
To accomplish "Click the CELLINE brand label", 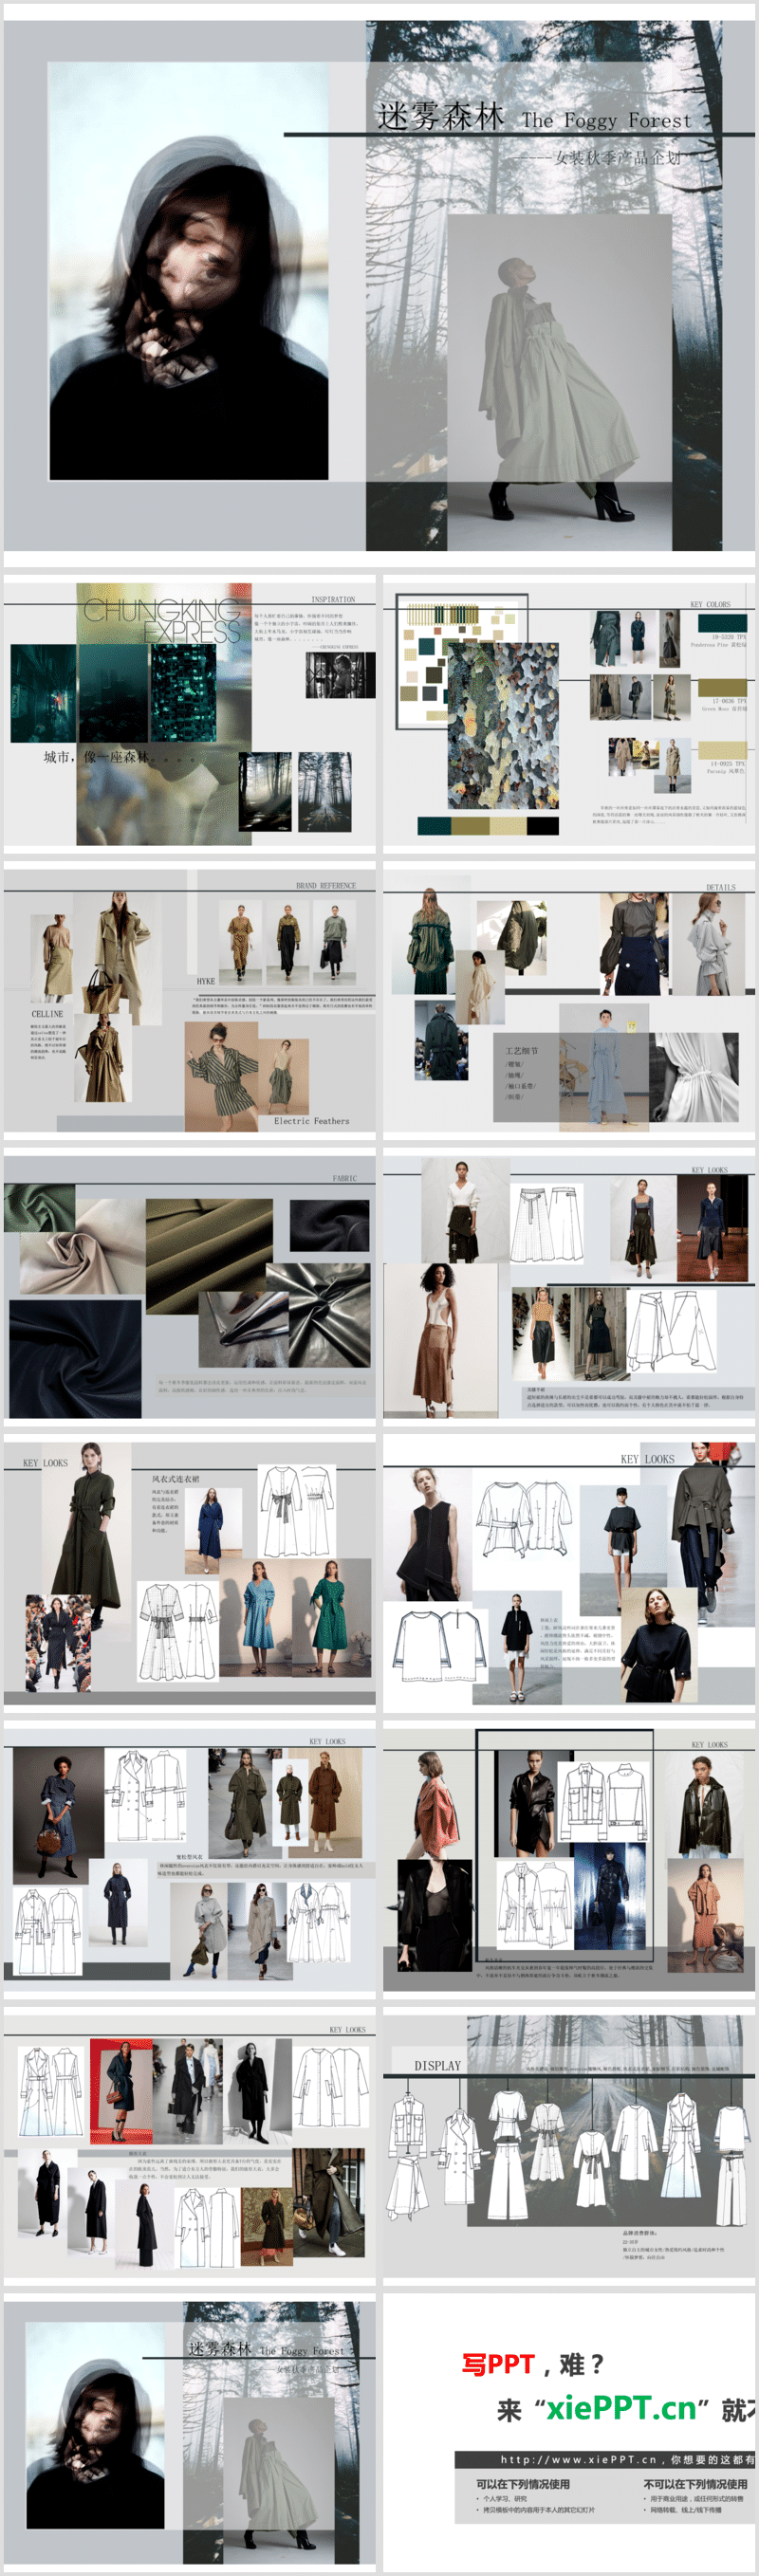I will pos(47,1013).
